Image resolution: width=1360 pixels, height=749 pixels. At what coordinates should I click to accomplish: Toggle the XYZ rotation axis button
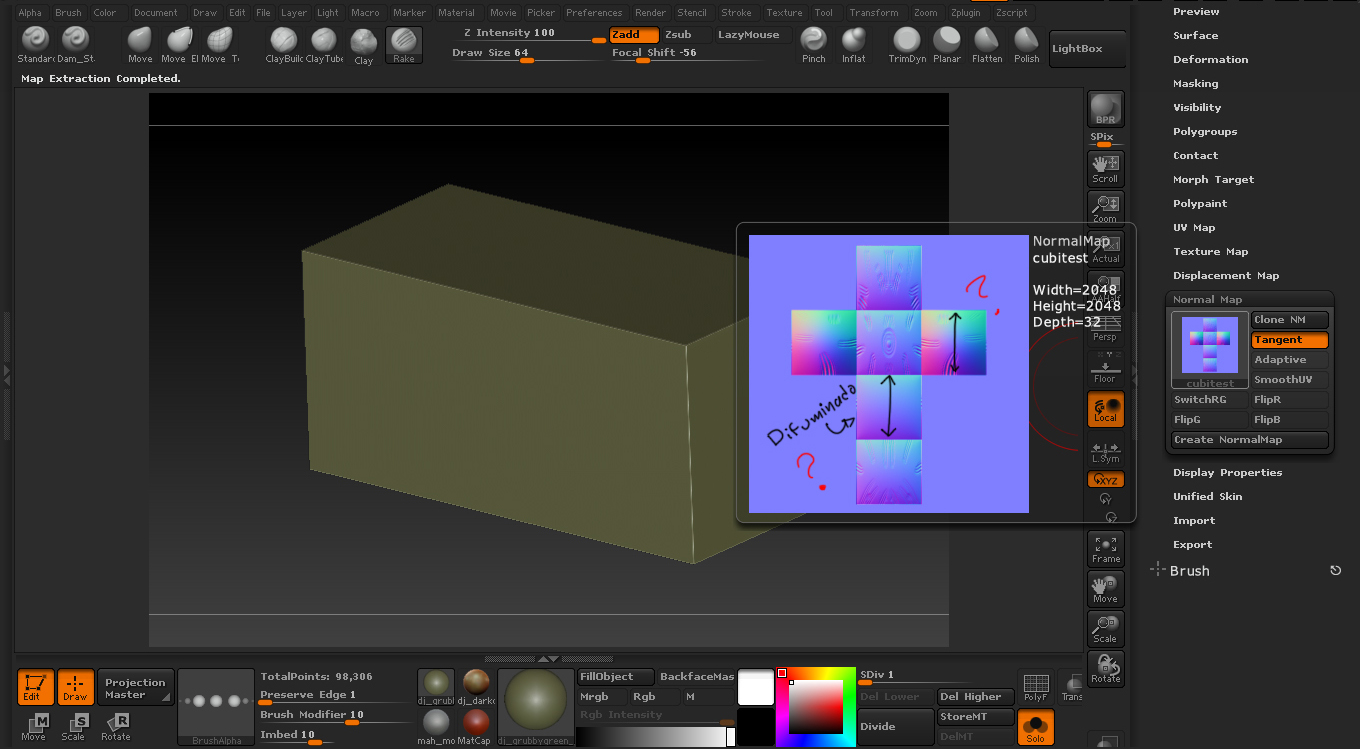coord(1105,480)
